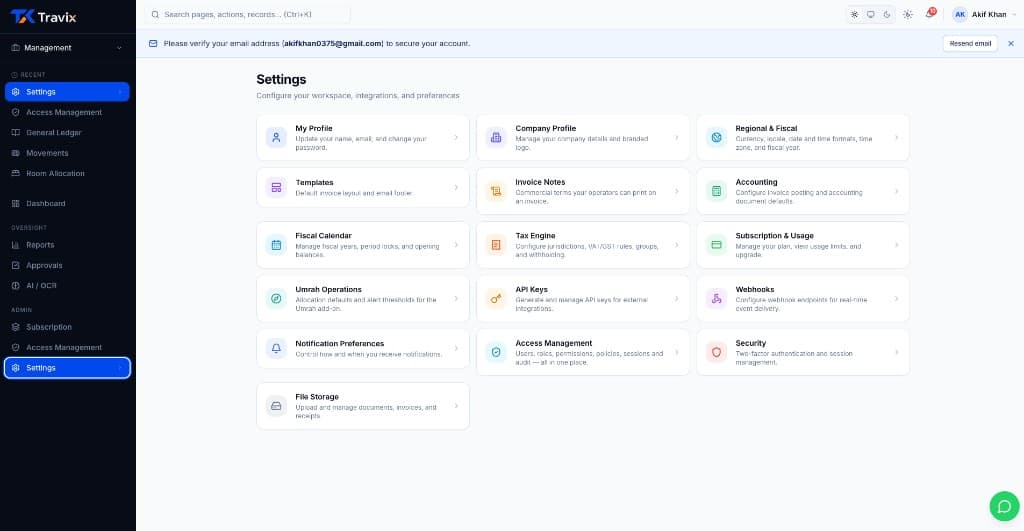Image resolution: width=1024 pixels, height=531 pixels.
Task: Open the Regional & Fiscal globe icon
Action: pyautogui.click(x=716, y=138)
